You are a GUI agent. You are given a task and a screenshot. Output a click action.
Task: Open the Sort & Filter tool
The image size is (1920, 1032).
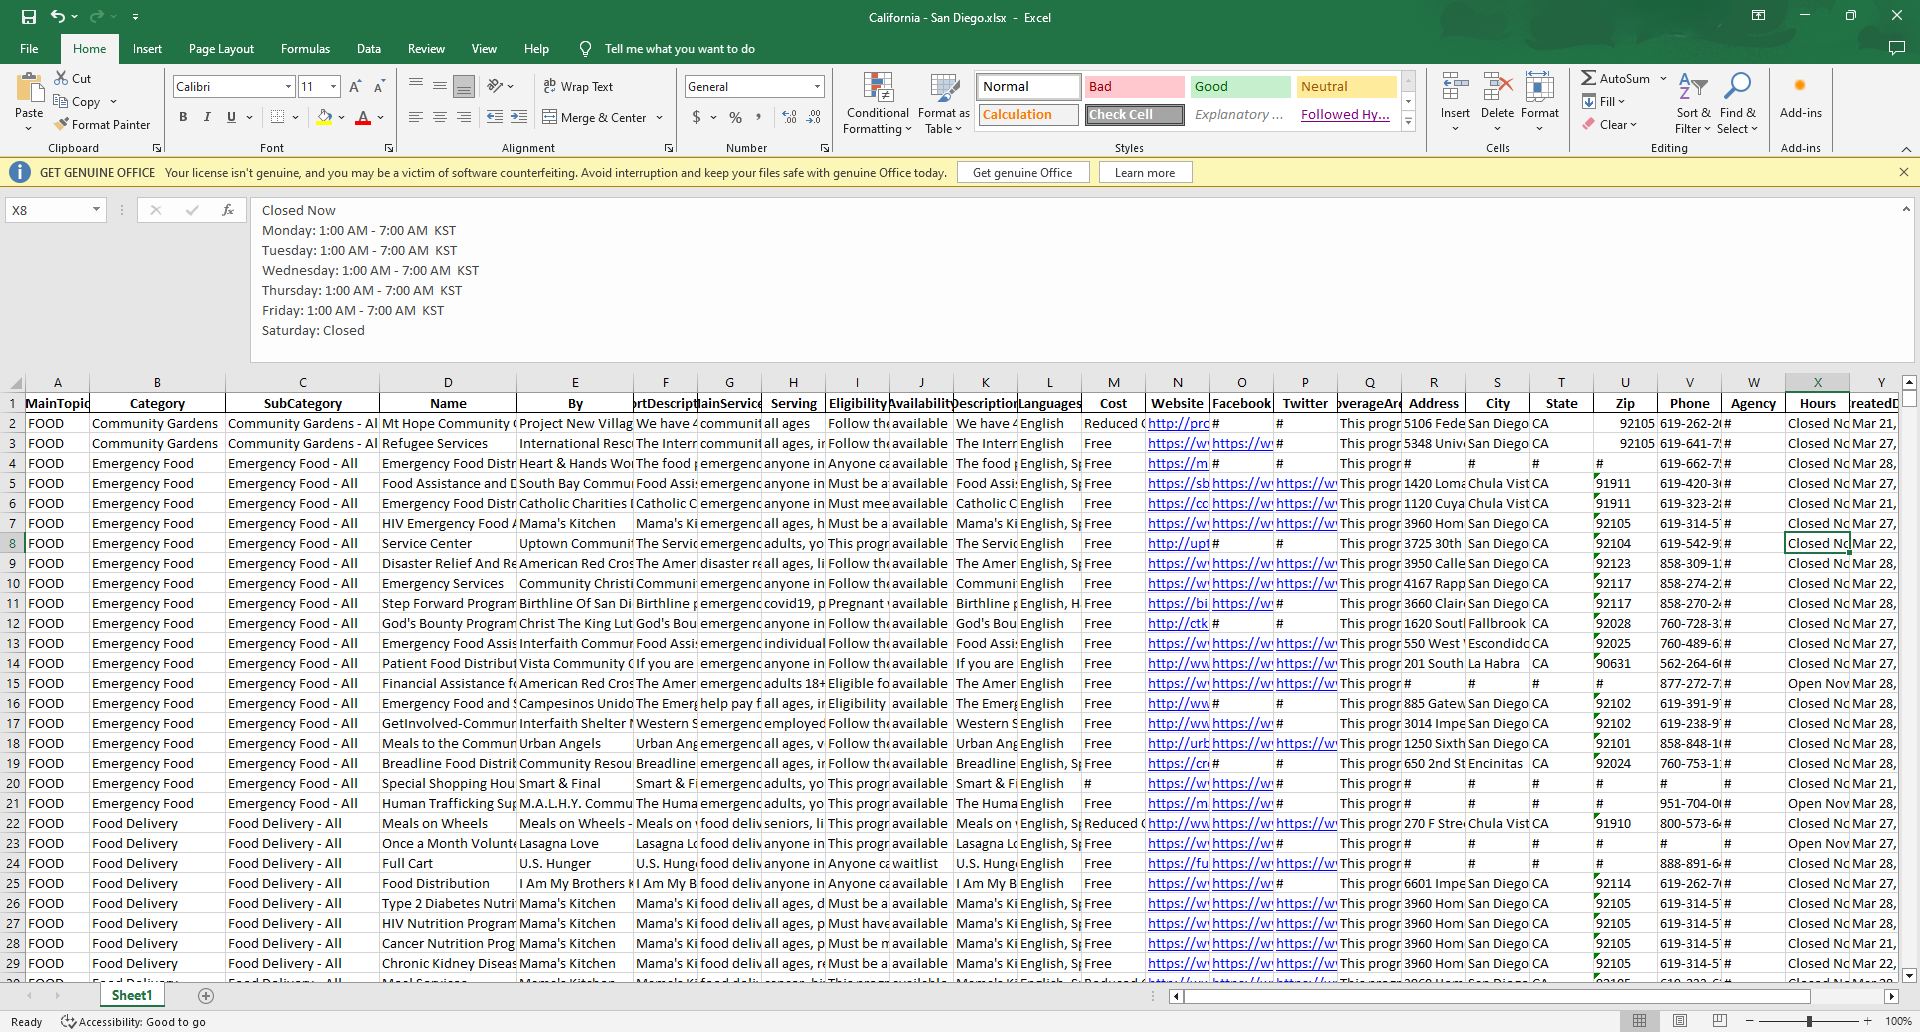(1692, 88)
